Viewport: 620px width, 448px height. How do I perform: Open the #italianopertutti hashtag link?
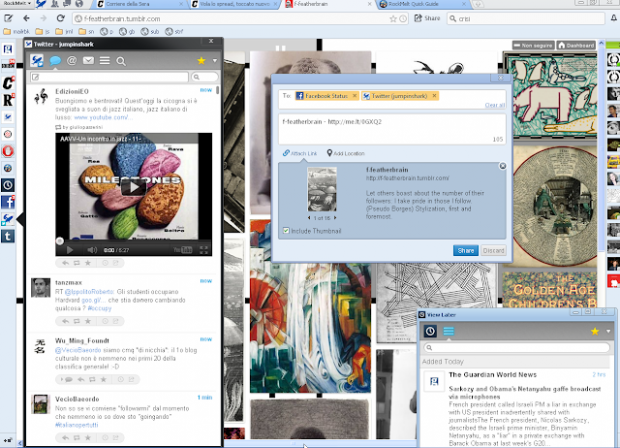(x=77, y=425)
